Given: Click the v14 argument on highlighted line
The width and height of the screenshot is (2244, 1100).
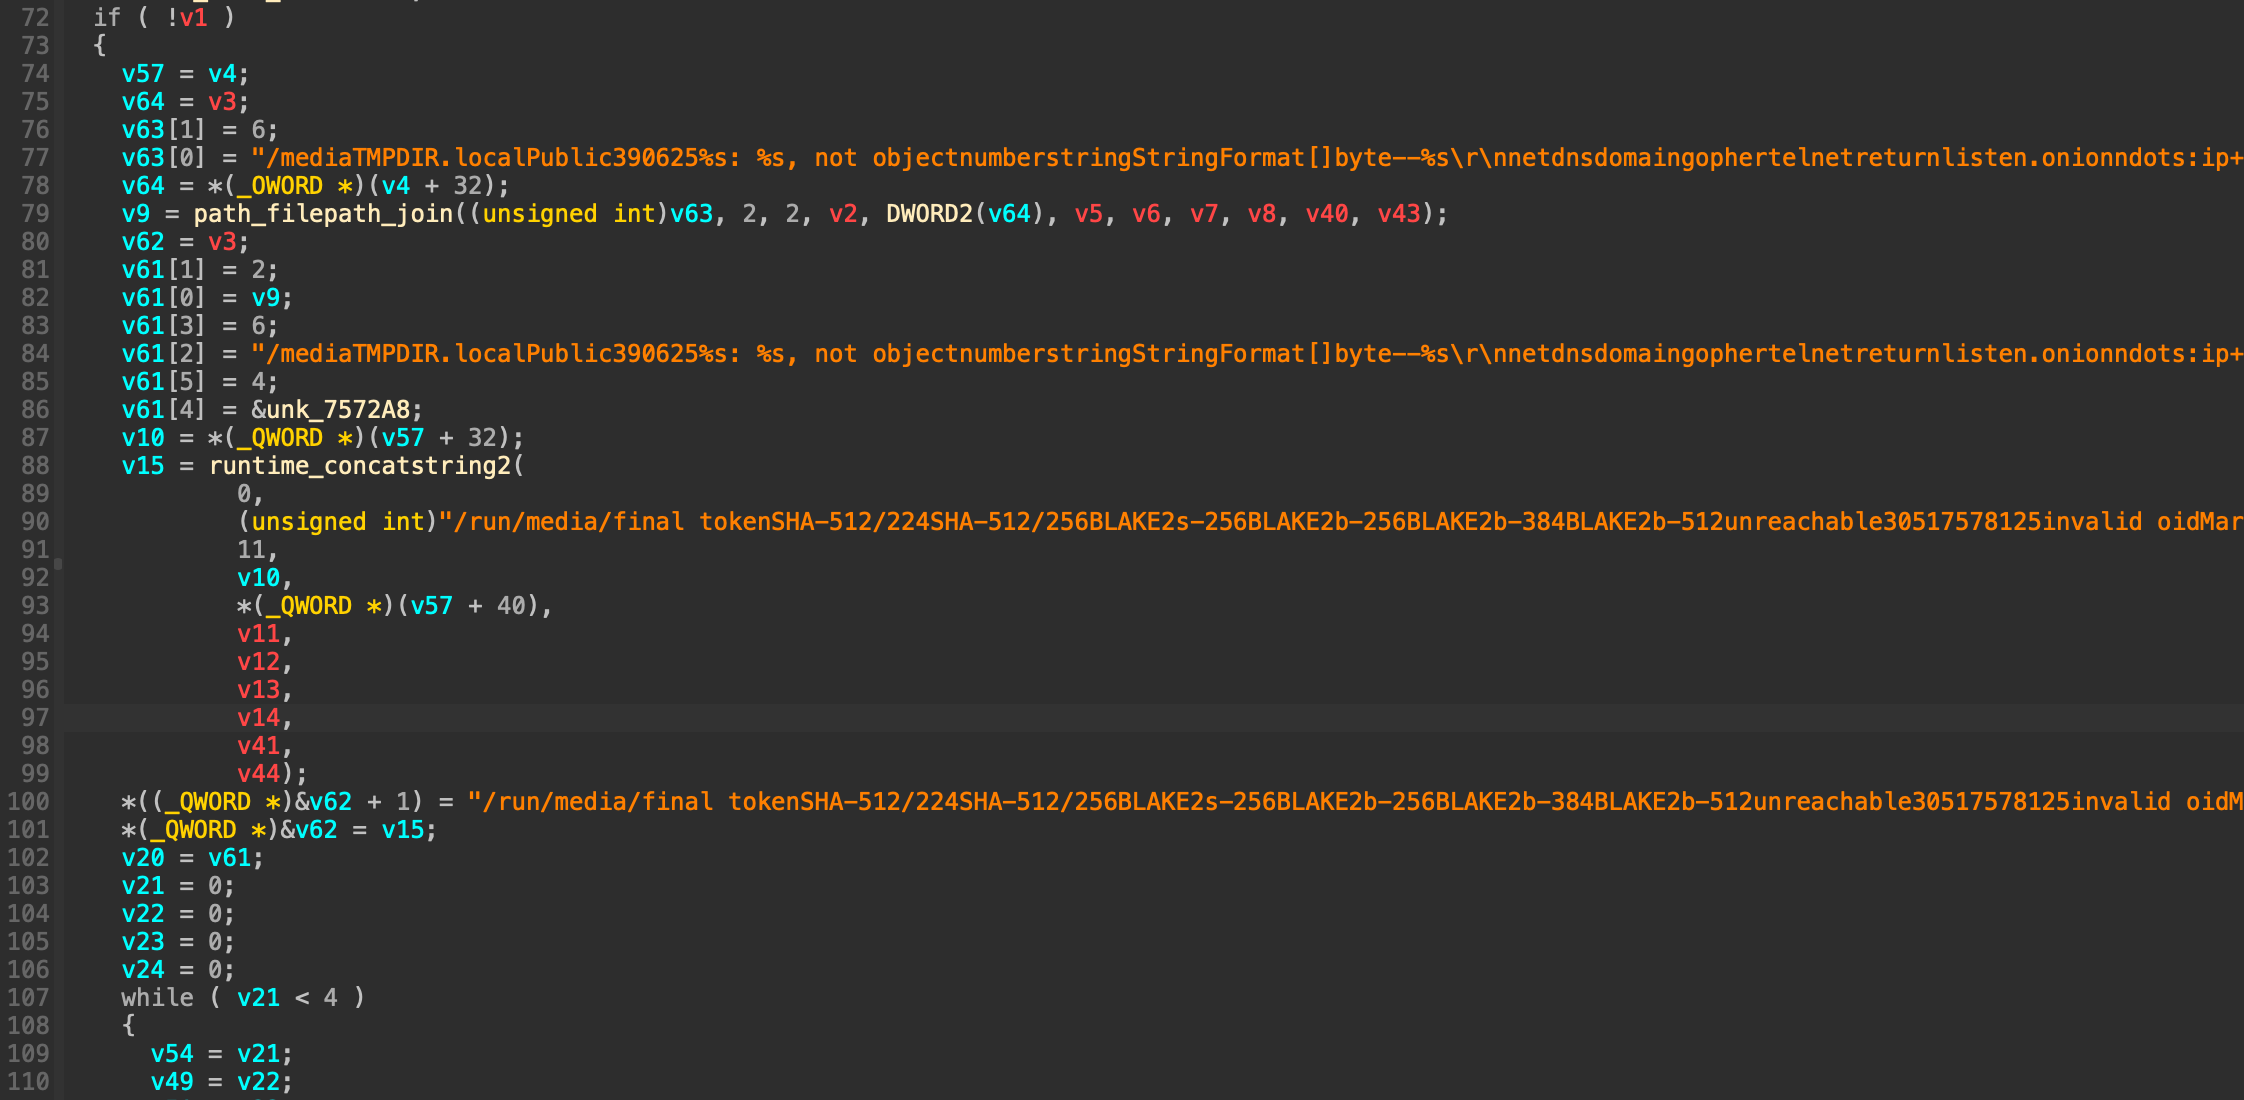Looking at the screenshot, I should point(258,718).
